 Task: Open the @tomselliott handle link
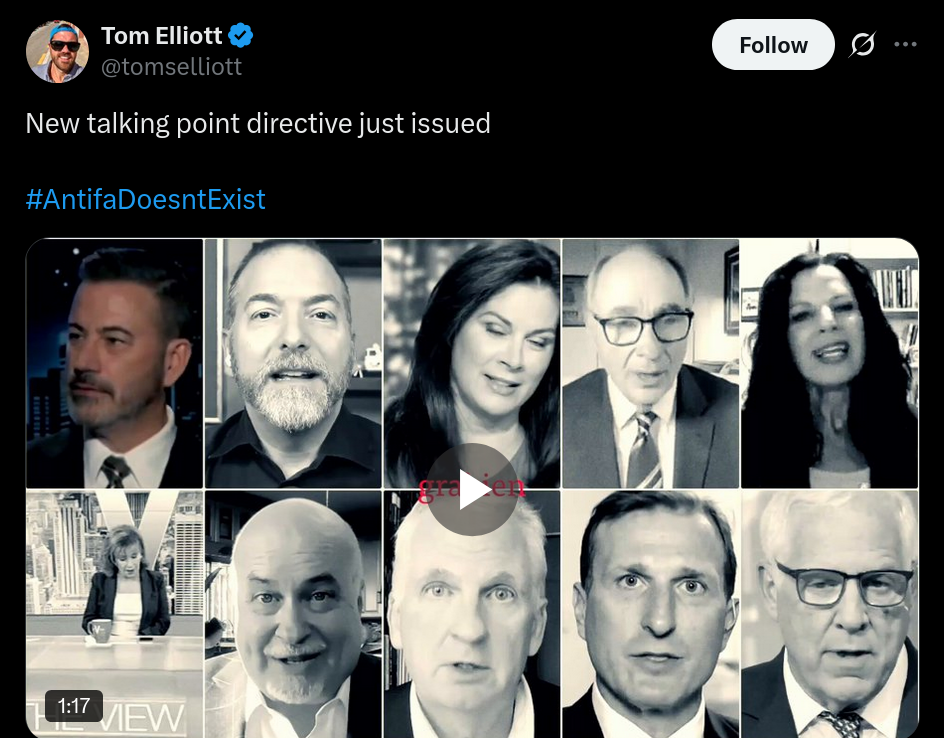171,67
